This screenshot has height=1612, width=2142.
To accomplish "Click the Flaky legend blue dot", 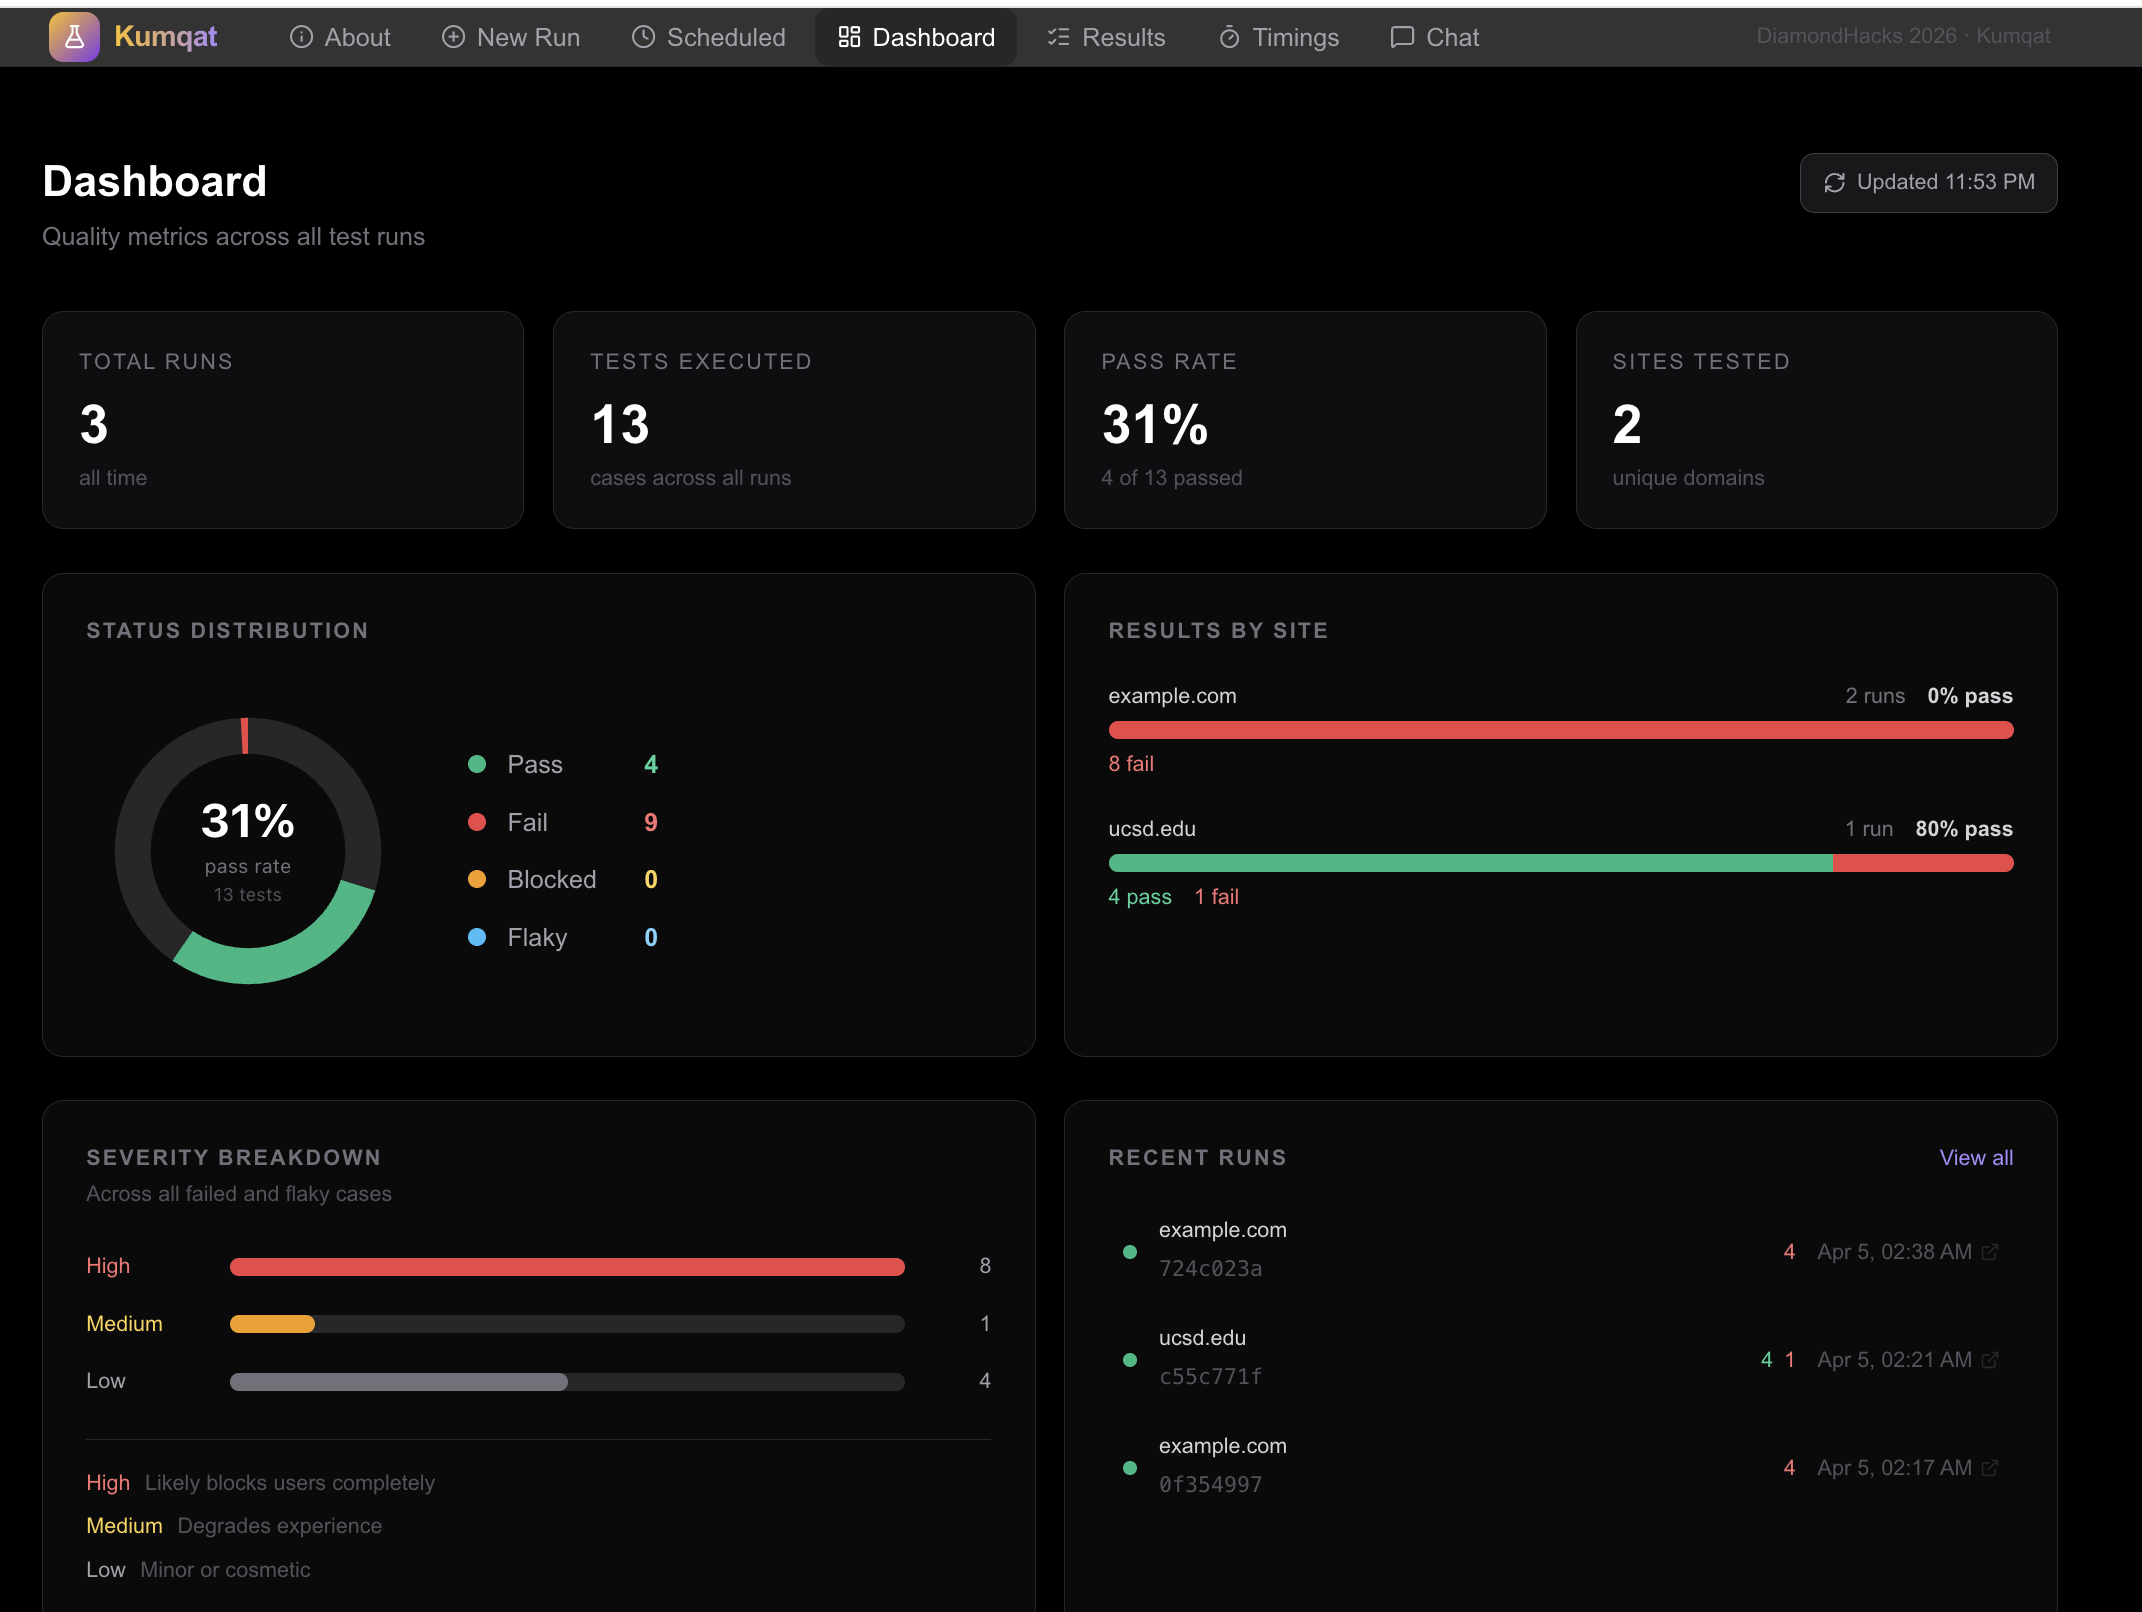I will pyautogui.click(x=477, y=937).
